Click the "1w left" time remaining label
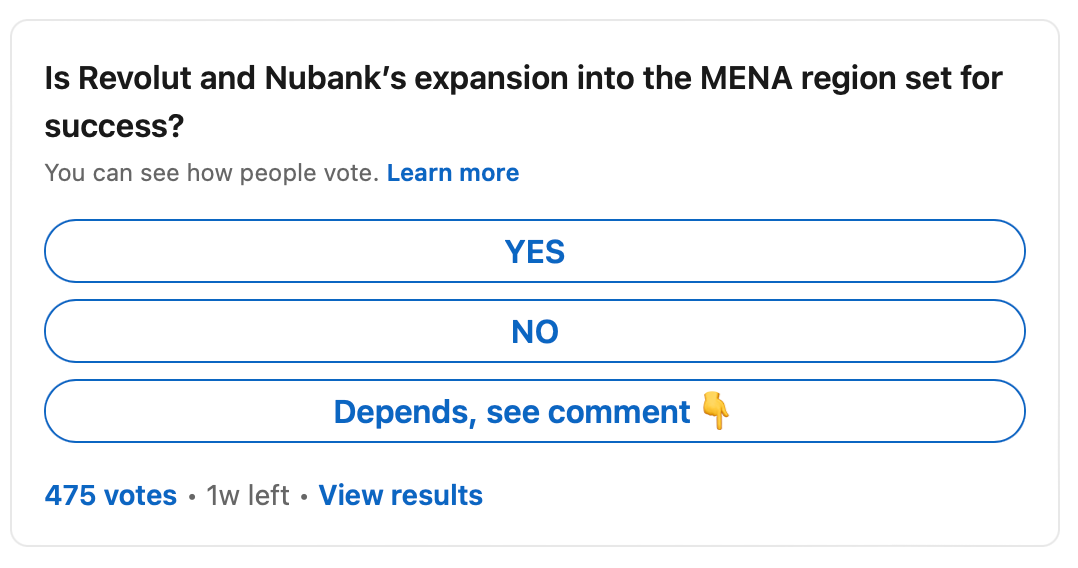 248,495
